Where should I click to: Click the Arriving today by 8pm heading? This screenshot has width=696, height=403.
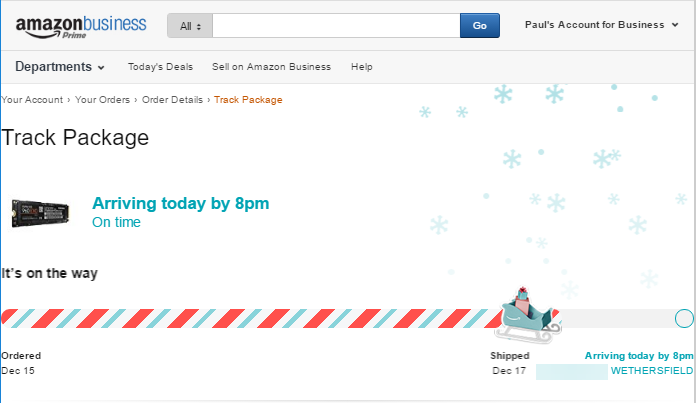pos(181,203)
